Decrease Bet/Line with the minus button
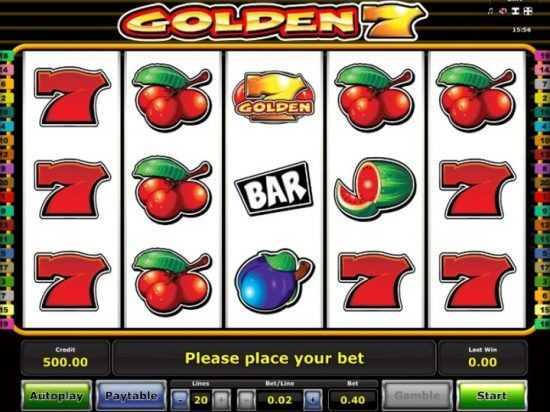The image size is (550, 412). point(247,399)
